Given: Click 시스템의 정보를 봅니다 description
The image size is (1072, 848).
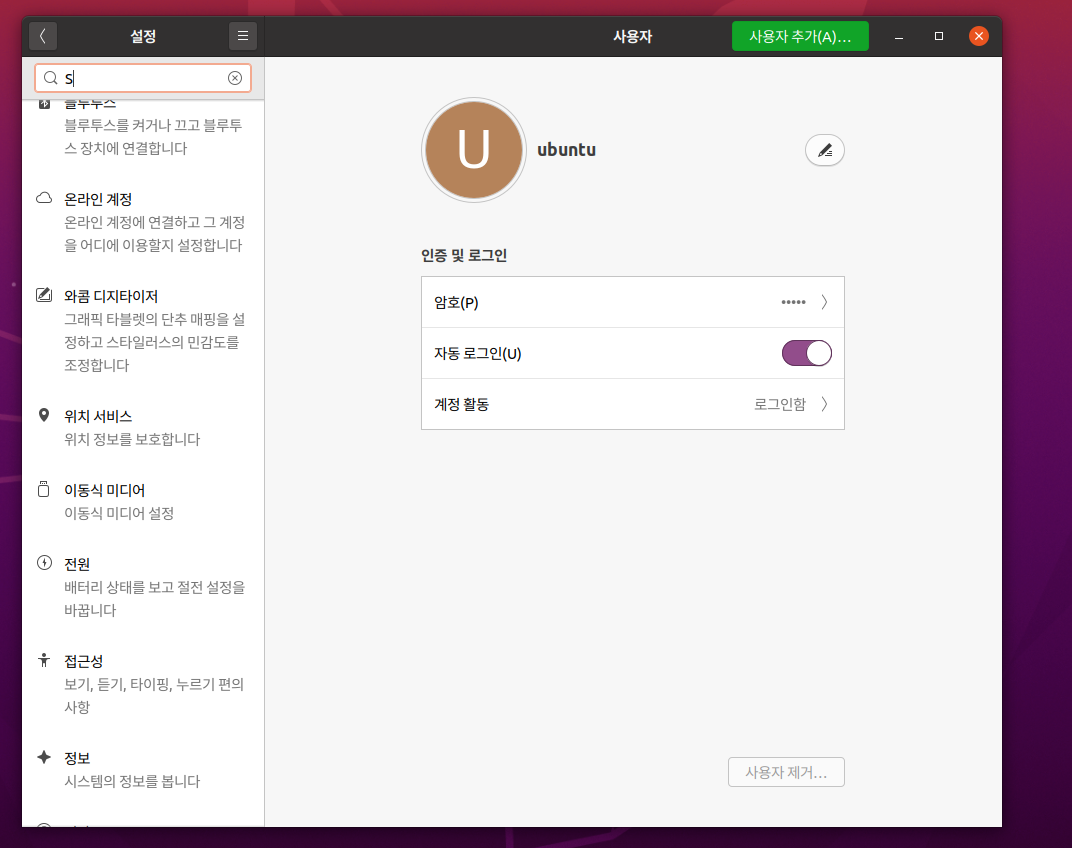Looking at the screenshot, I should (132, 781).
